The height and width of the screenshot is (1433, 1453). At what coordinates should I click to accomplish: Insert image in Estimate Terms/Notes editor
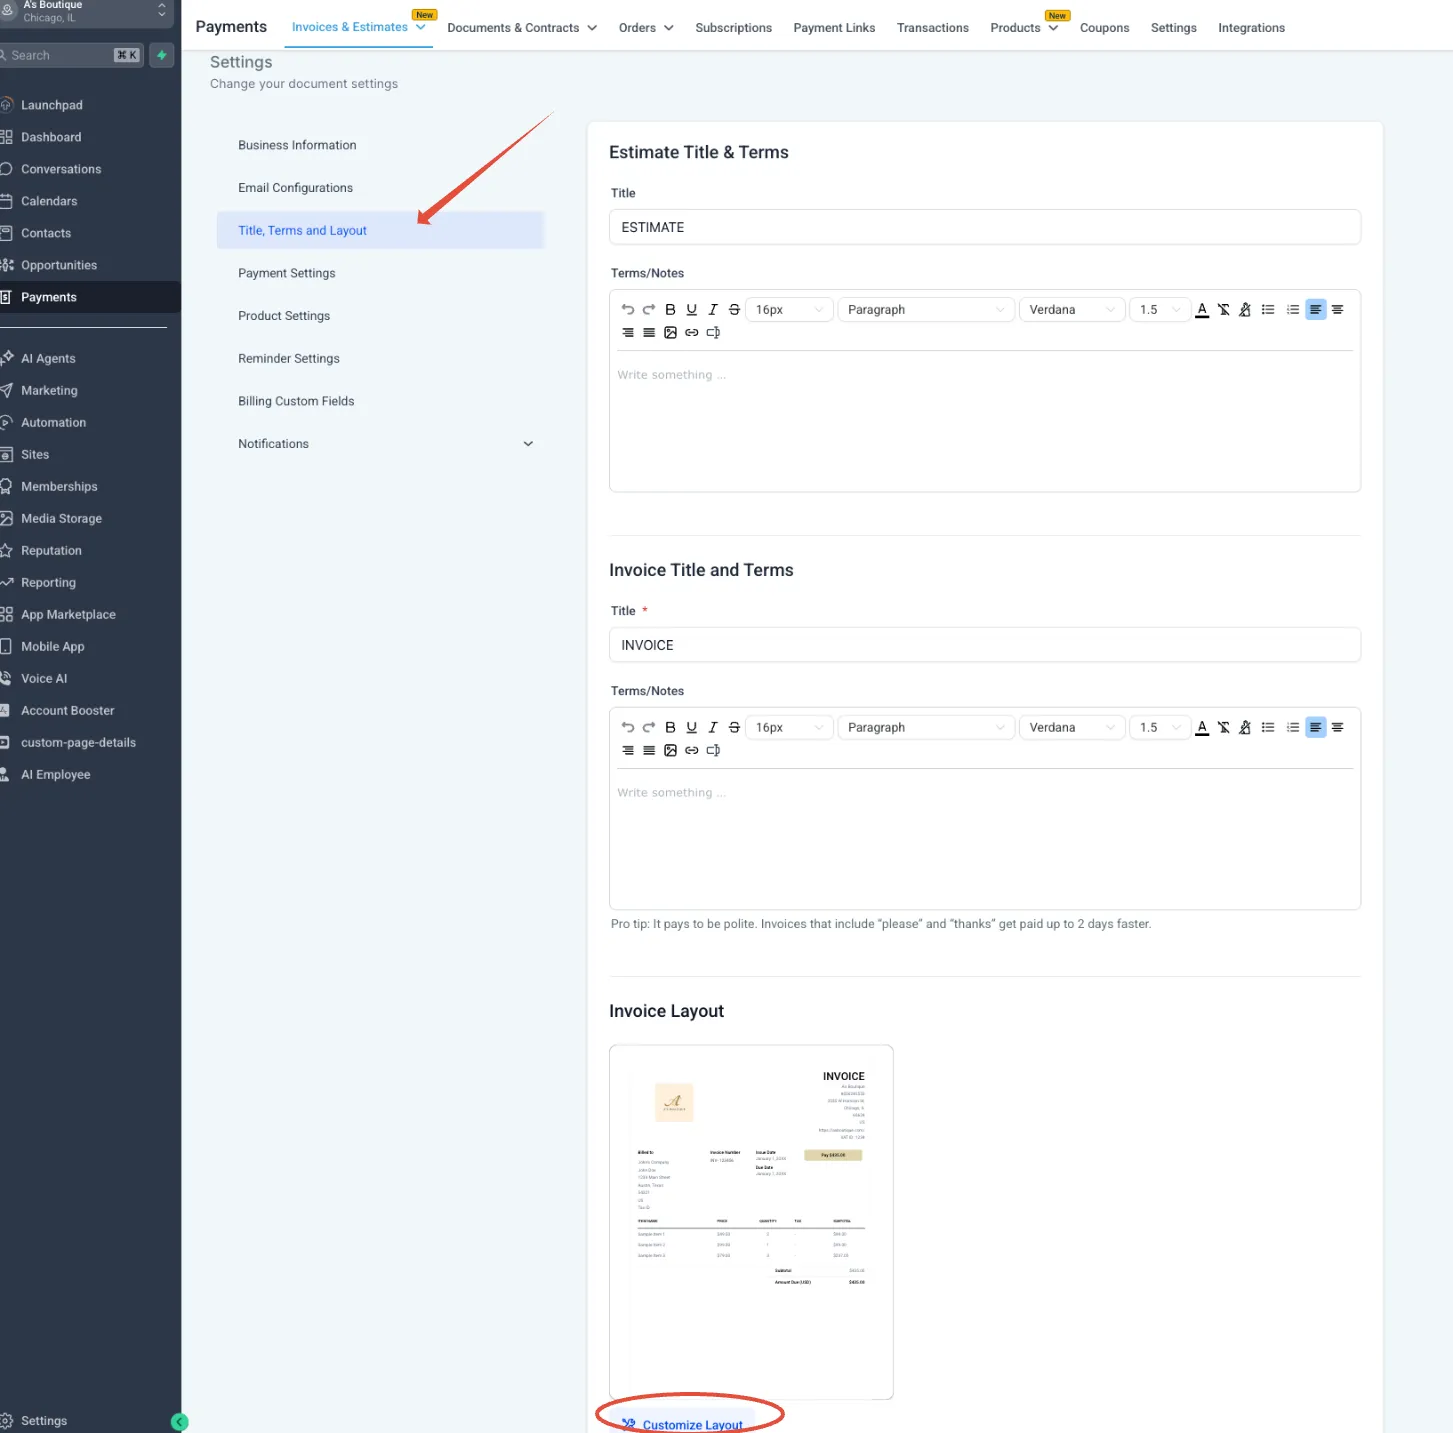tap(670, 333)
